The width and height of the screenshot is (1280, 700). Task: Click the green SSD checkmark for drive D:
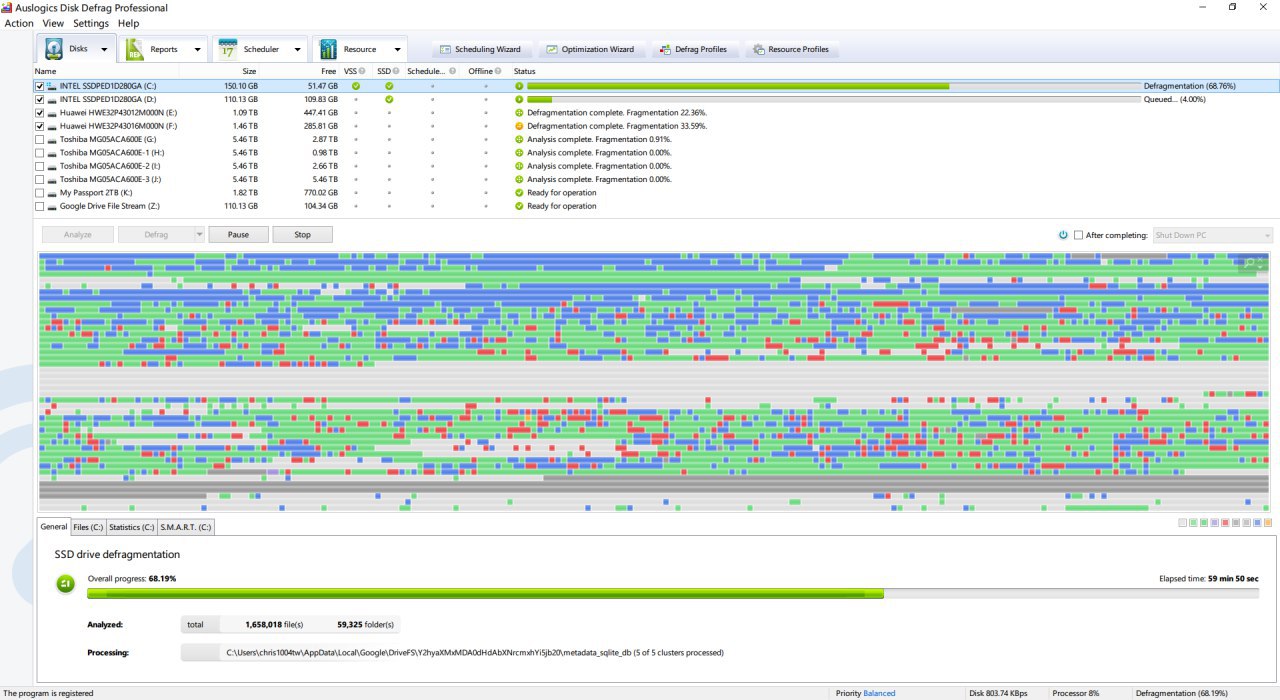tap(389, 99)
